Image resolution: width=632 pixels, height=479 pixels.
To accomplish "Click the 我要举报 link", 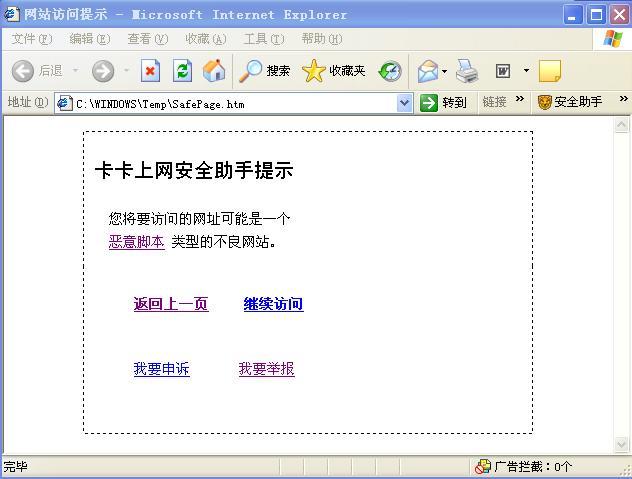I will pos(266,369).
